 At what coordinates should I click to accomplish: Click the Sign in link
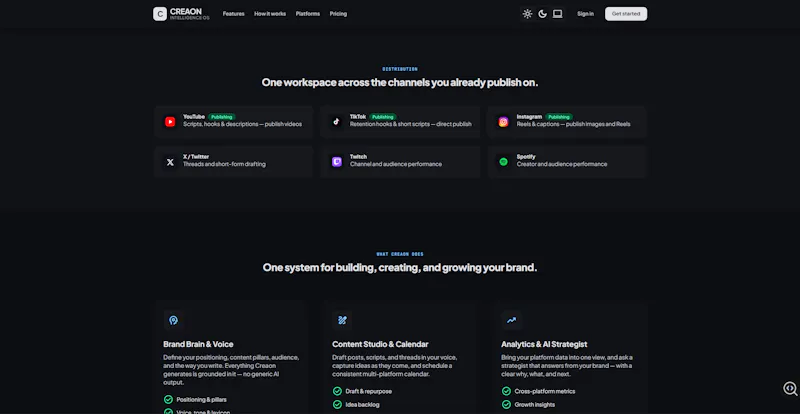[x=585, y=14]
